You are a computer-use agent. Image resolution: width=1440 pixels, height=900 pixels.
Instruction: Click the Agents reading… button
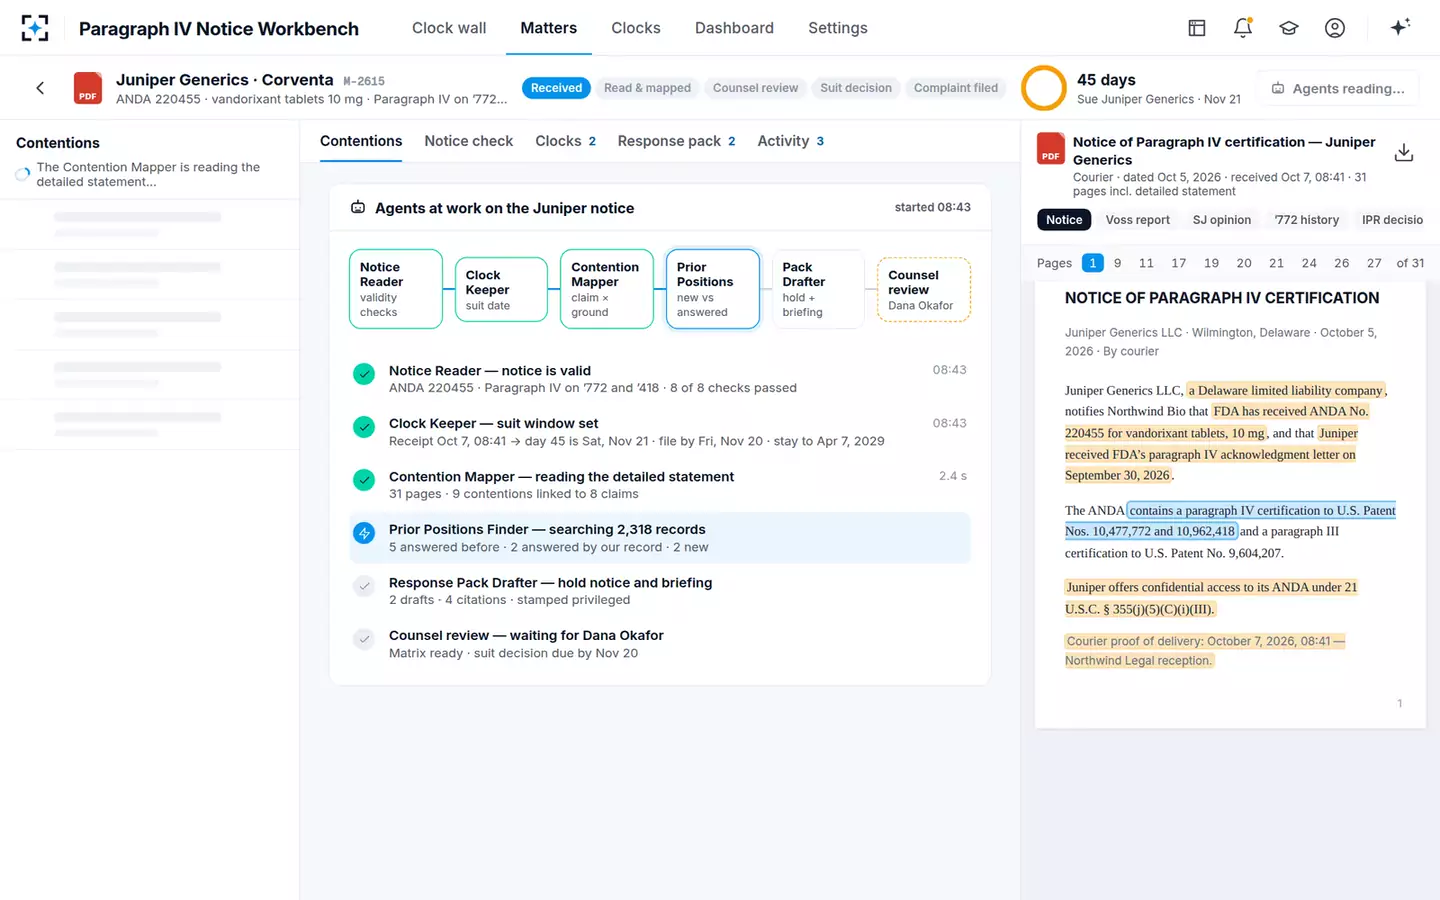point(1338,89)
